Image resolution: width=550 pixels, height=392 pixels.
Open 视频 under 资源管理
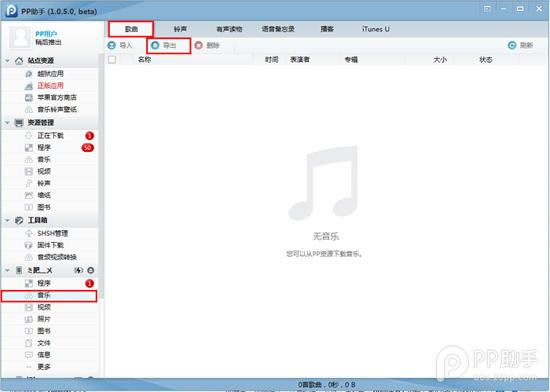pos(44,171)
